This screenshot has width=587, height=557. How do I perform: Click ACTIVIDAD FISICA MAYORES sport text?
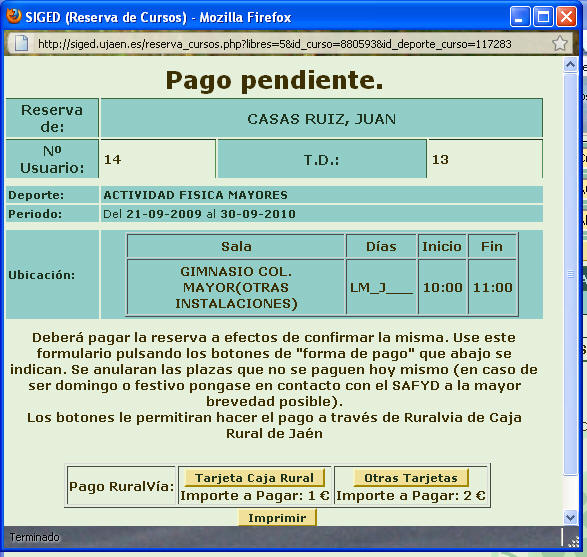tap(195, 195)
